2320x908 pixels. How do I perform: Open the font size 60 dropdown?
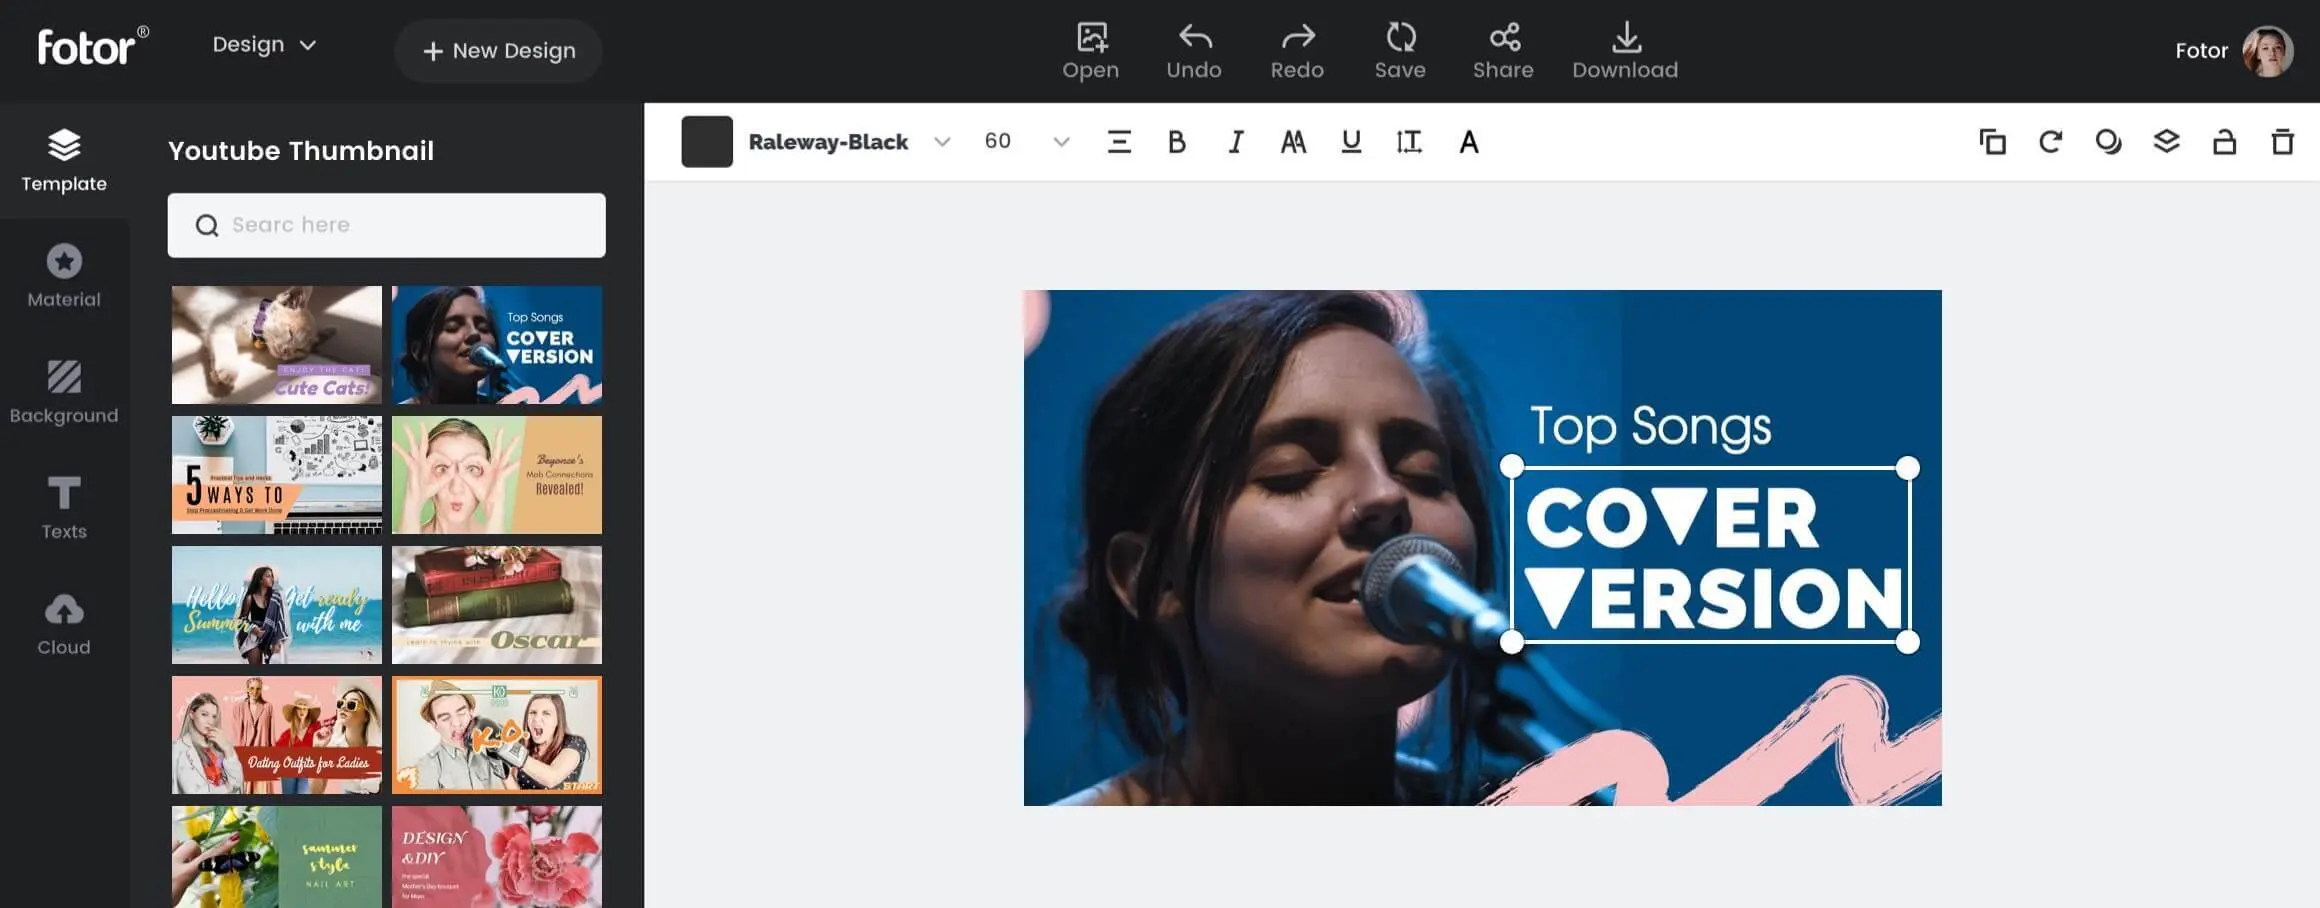point(1061,142)
